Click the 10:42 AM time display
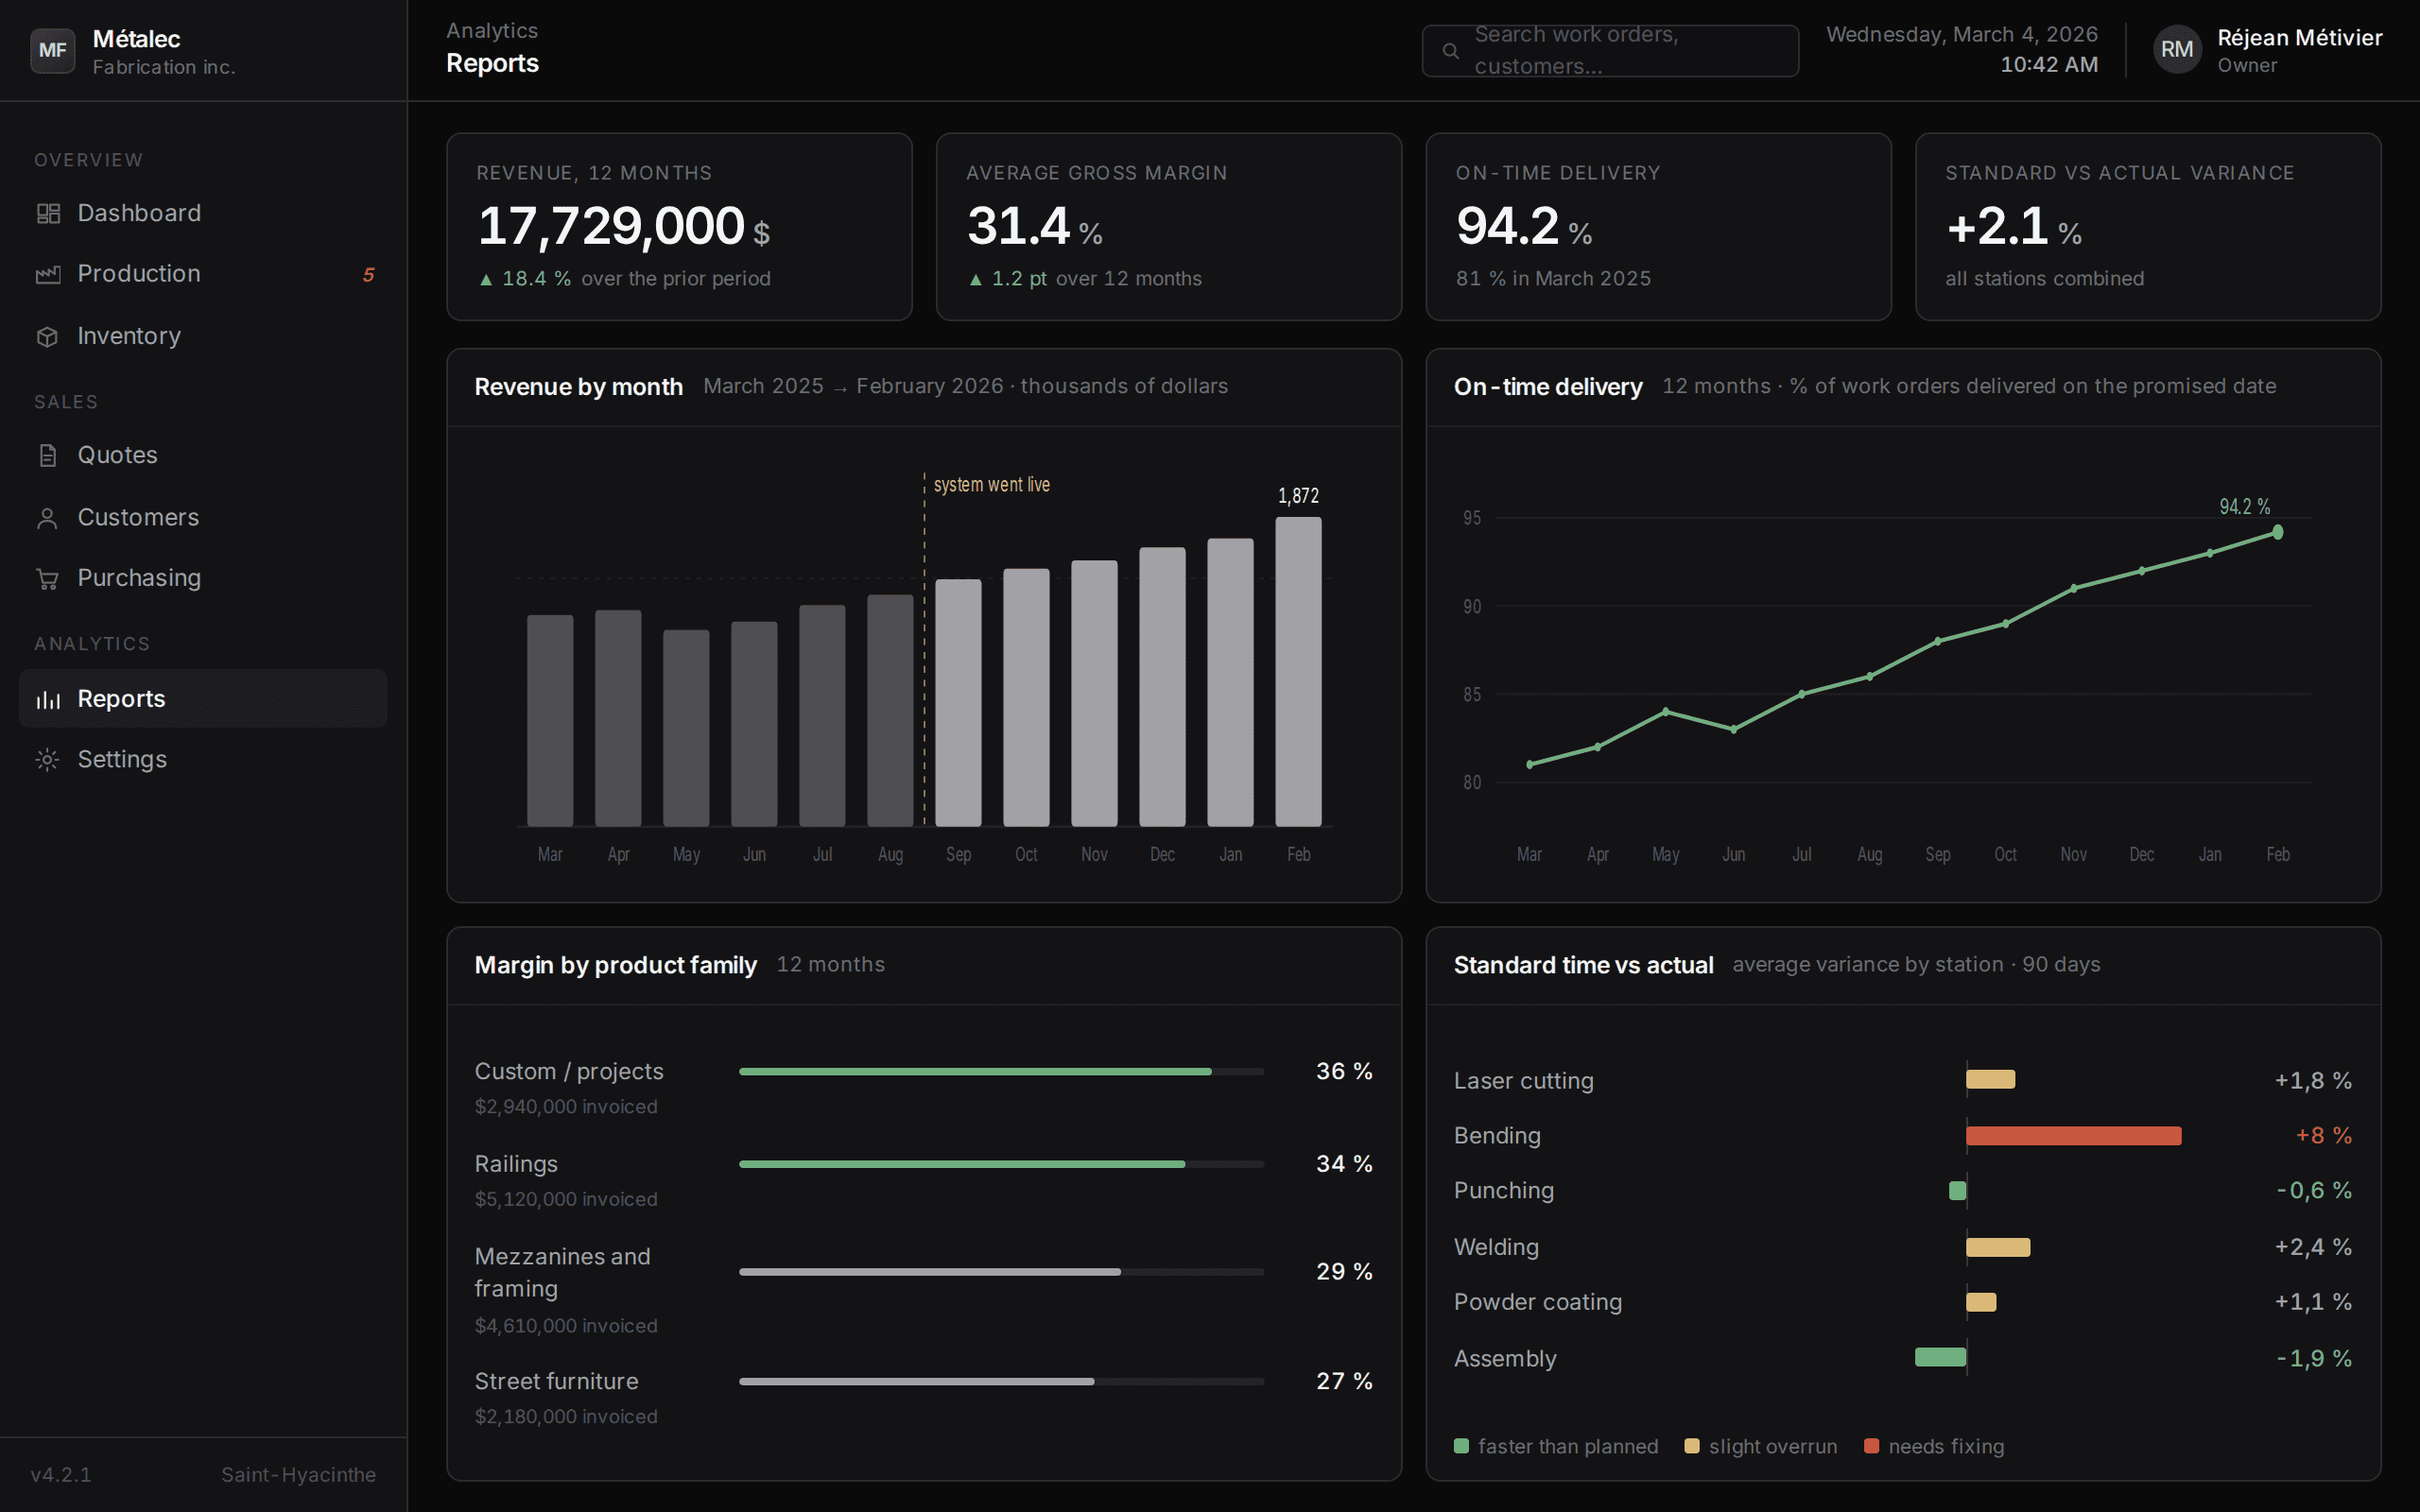 click(x=2048, y=65)
